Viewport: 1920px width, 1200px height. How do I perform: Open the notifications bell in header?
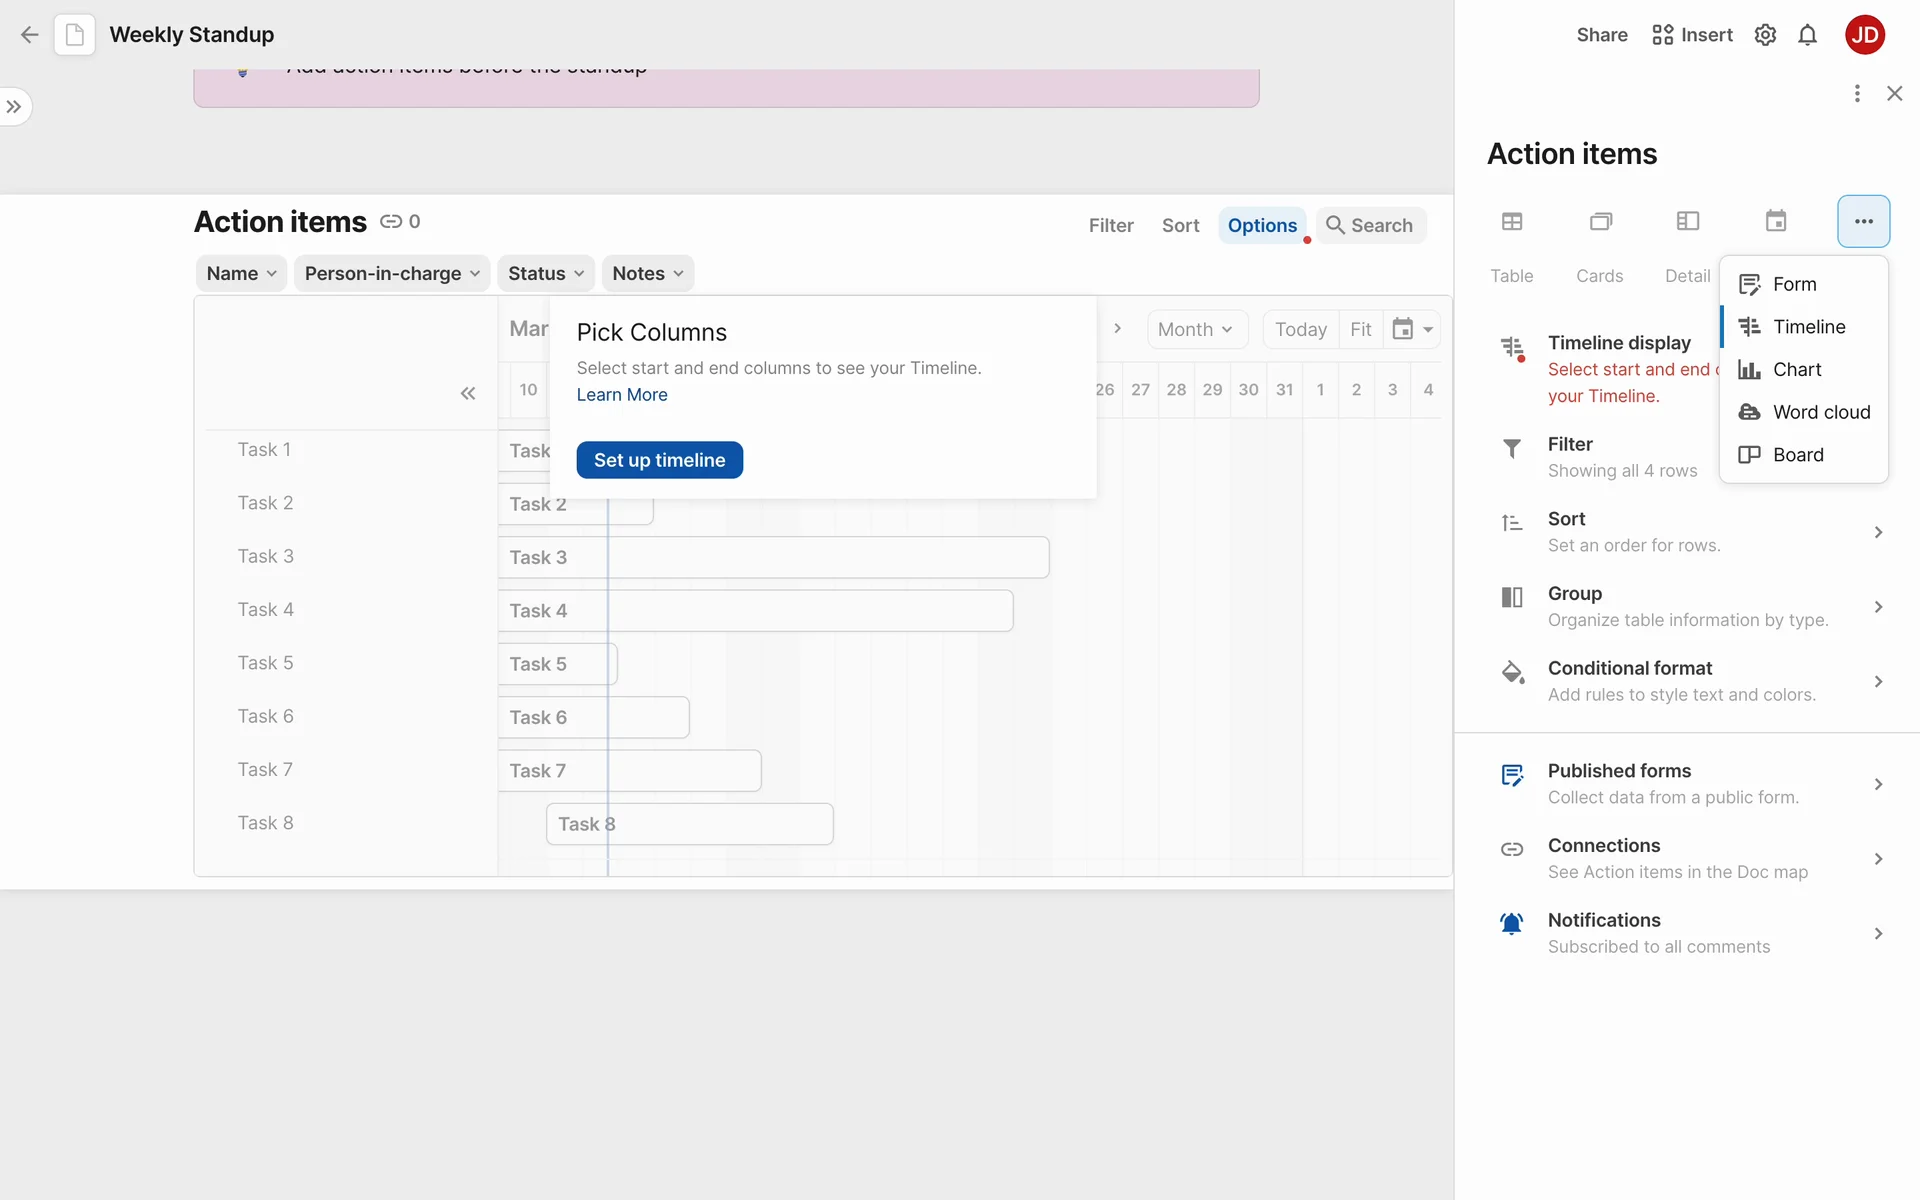(1807, 35)
